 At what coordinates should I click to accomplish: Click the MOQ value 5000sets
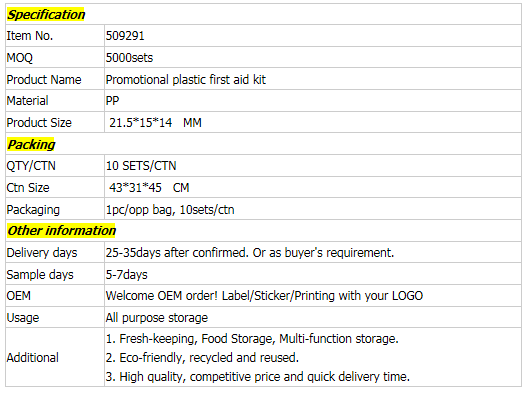[x=129, y=58]
